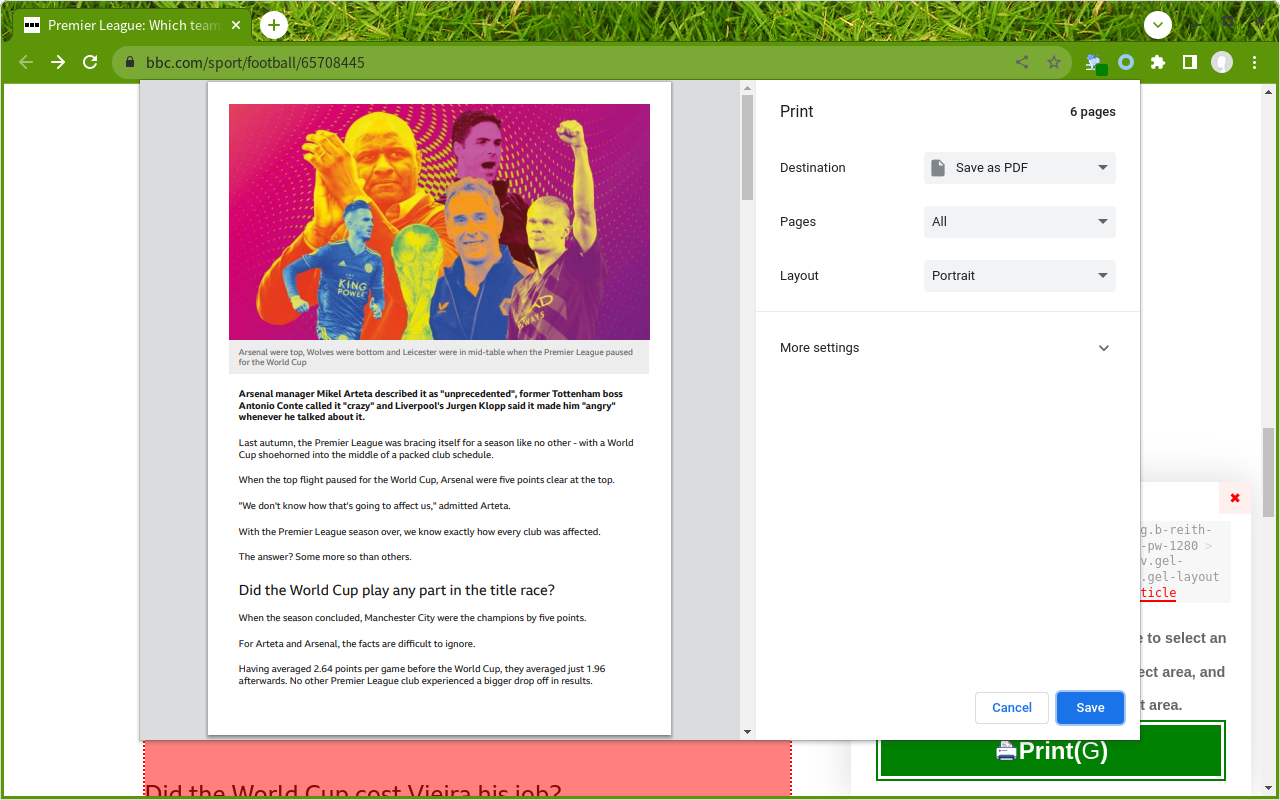
Task: Click the page's right scrollbar thumb
Action: (1269, 472)
